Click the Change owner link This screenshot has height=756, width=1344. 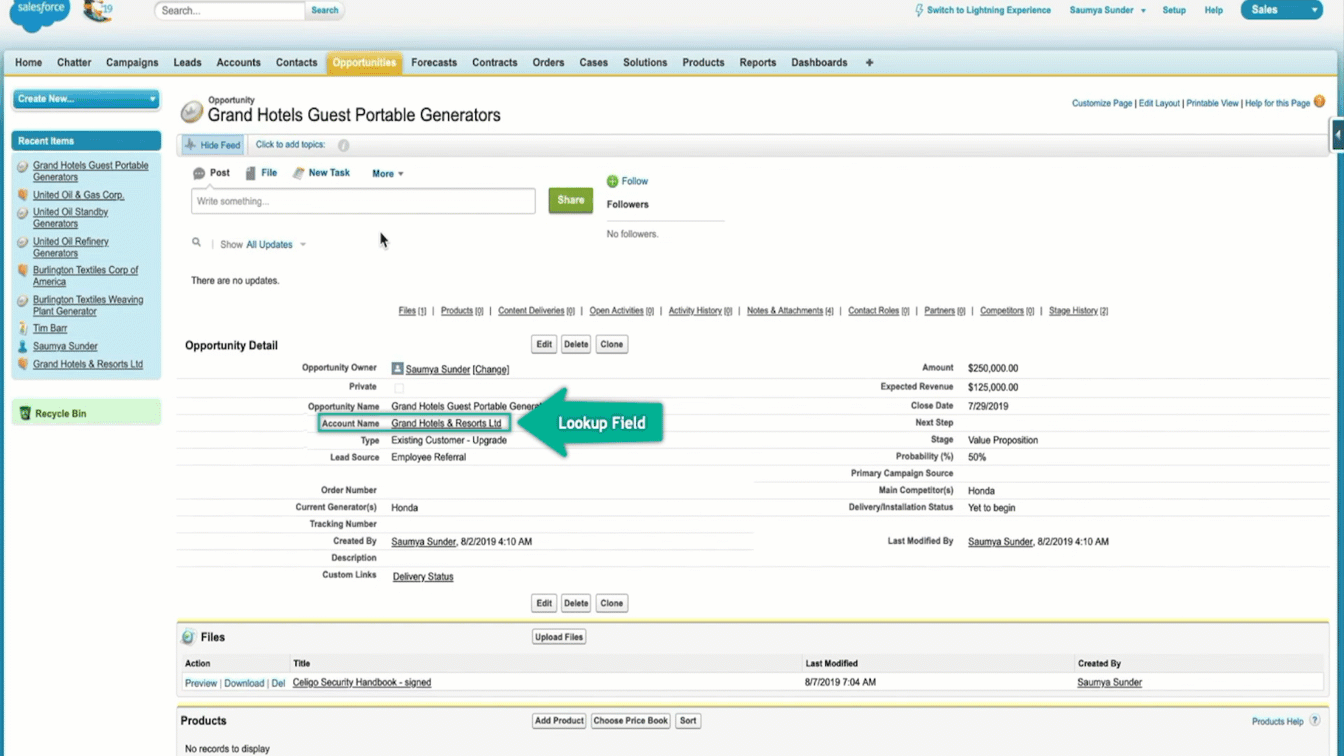click(x=491, y=369)
